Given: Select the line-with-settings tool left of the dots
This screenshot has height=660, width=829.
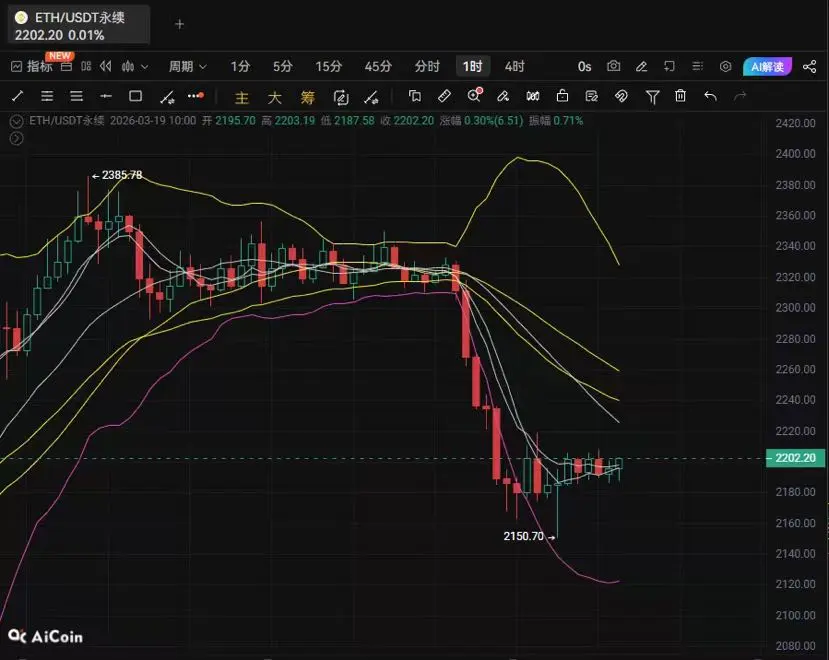Looking at the screenshot, I should 167,97.
